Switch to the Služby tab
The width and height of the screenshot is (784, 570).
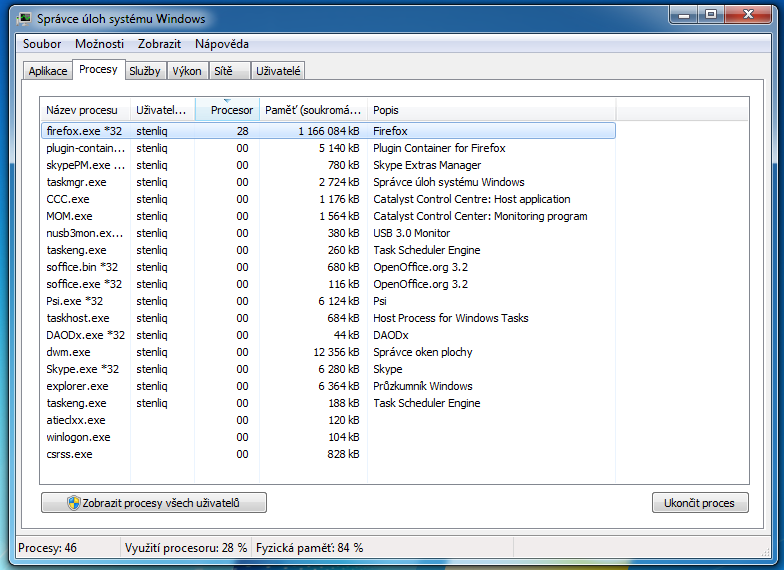[x=145, y=71]
